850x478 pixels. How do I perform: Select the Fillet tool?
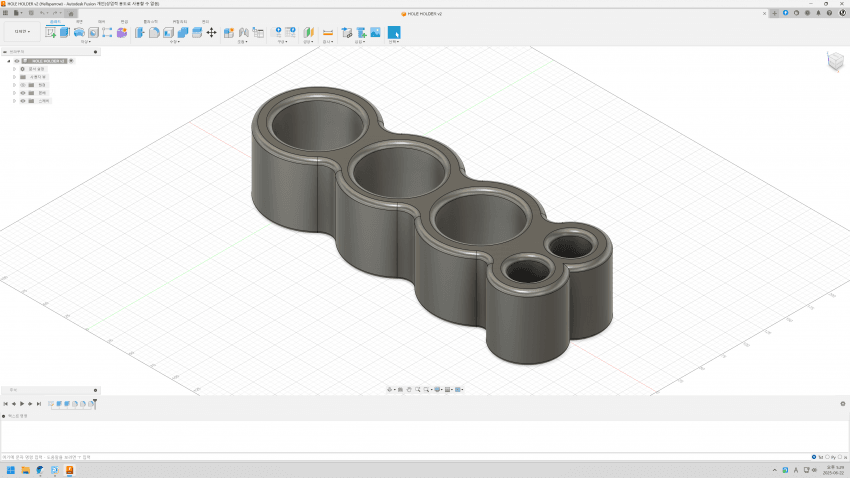coord(154,33)
